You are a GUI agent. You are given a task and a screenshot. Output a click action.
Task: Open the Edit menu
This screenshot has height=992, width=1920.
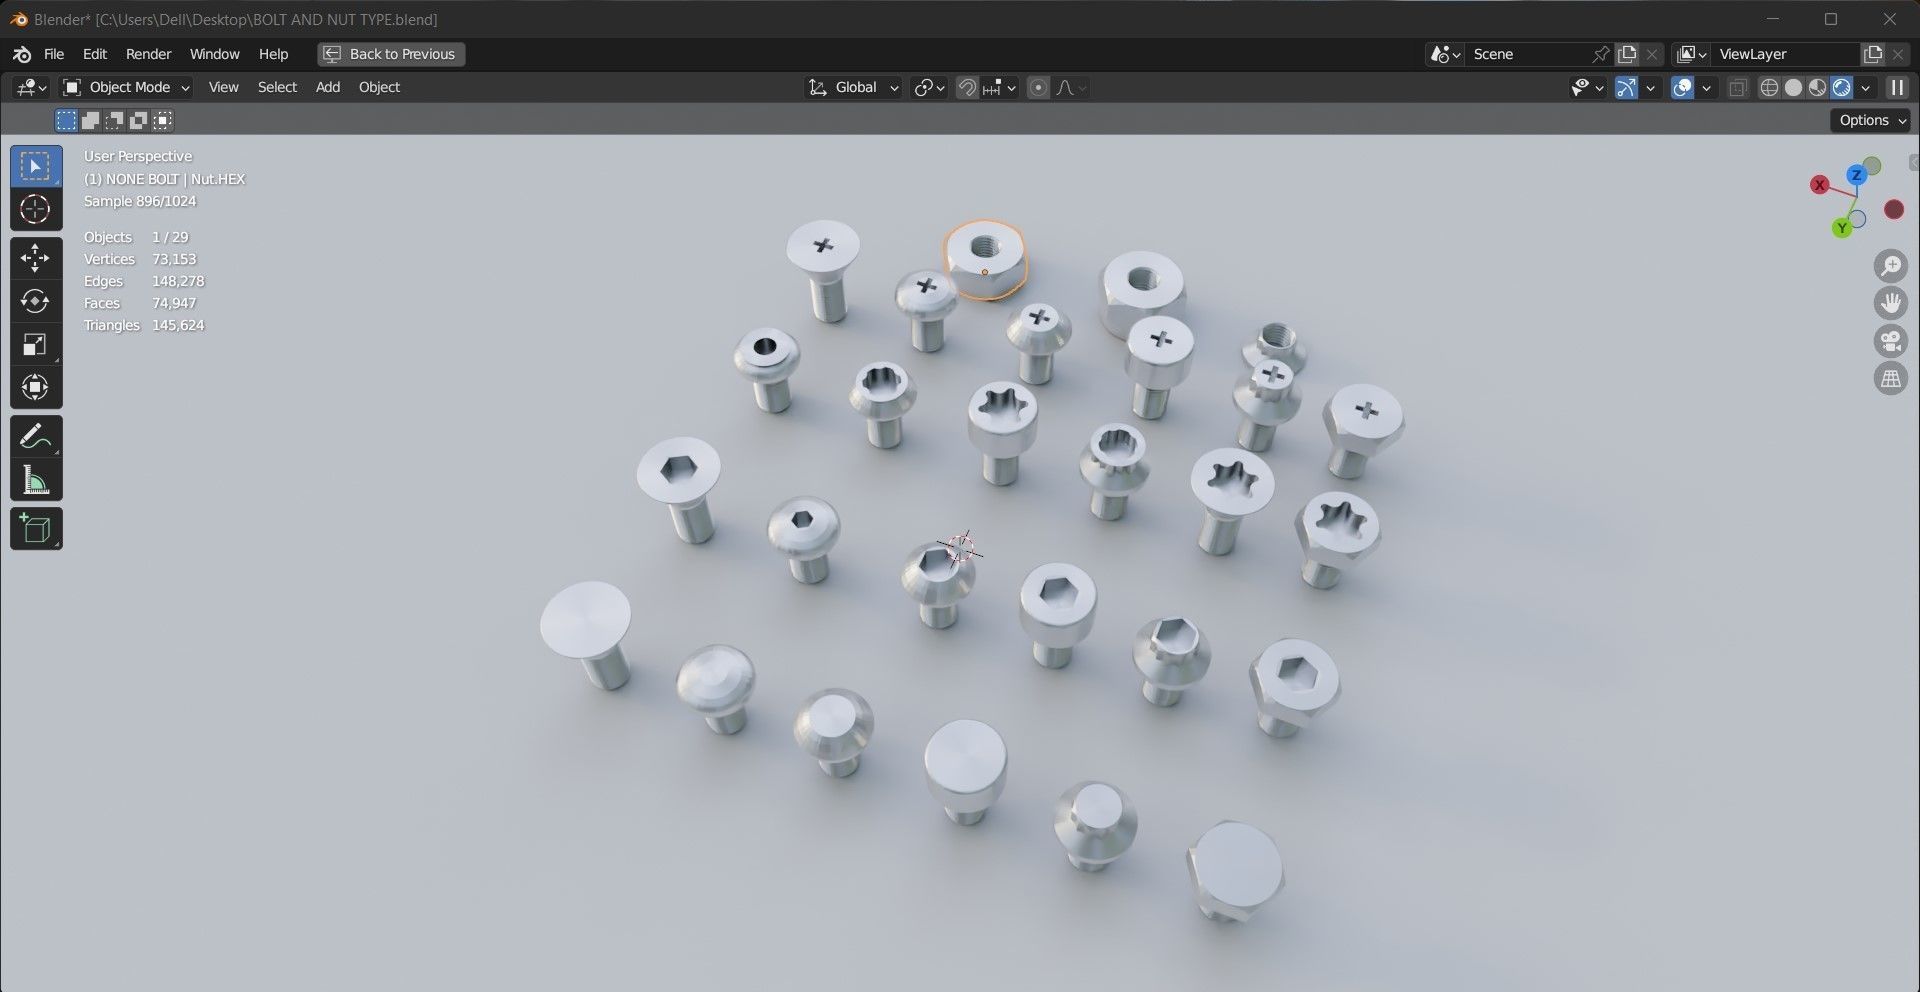(95, 54)
